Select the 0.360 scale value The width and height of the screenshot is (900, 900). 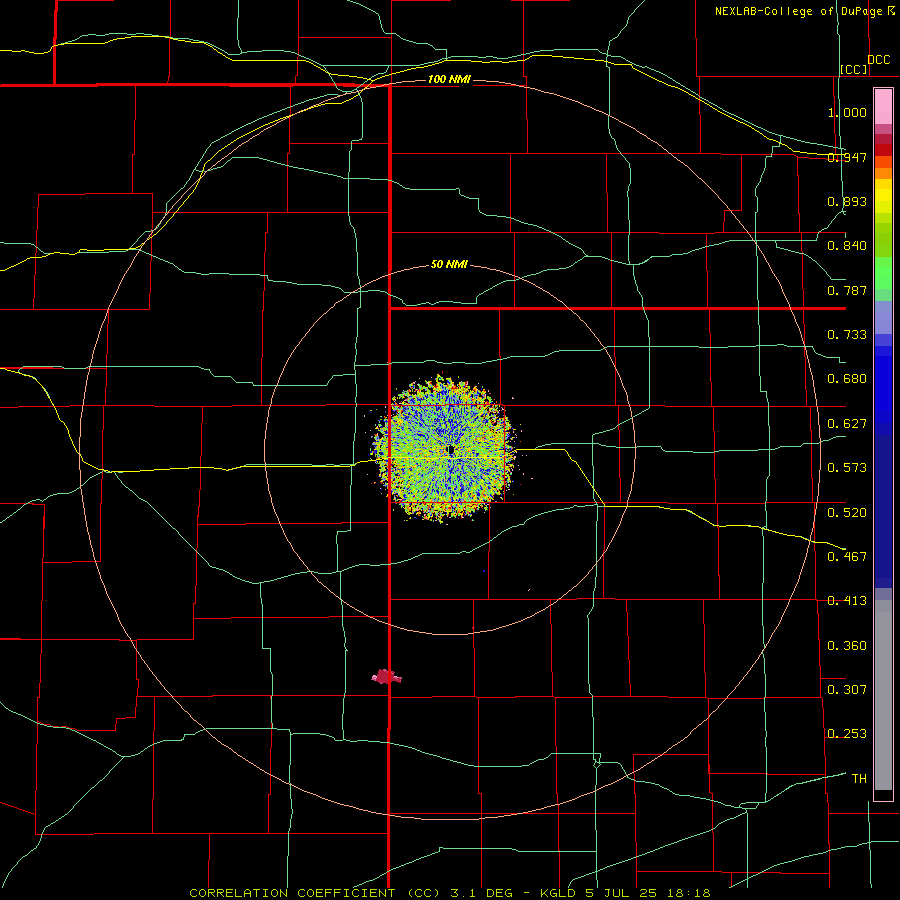847,646
